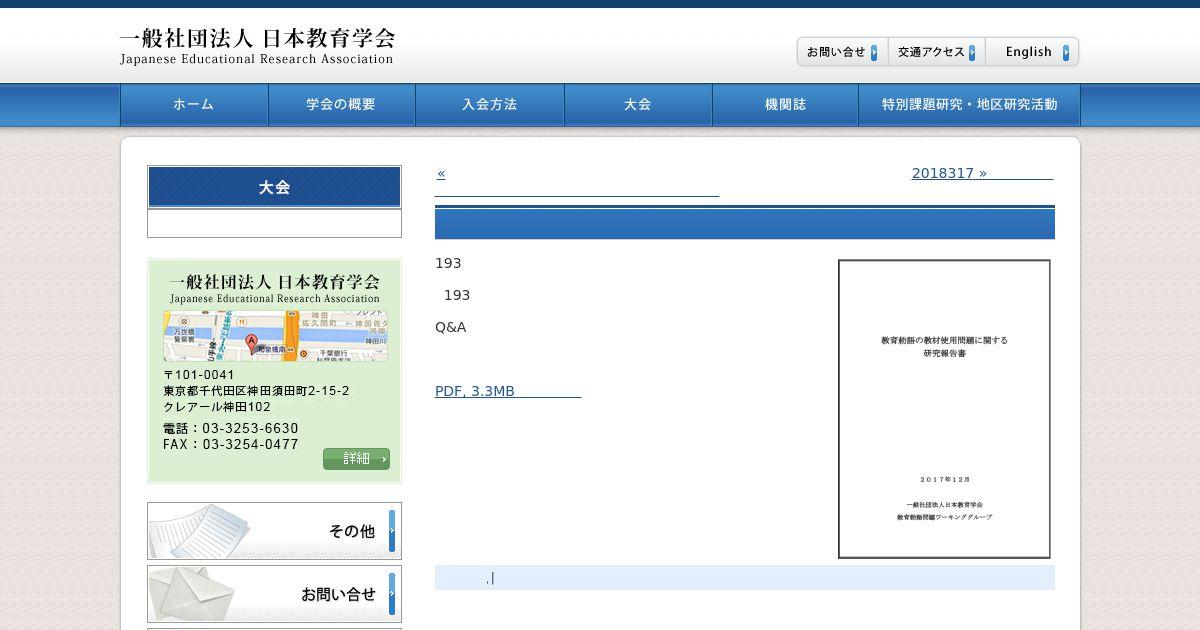Screen dimensions: 1200x630
Task: Click the 交通アクセス header button
Action: (x=936, y=52)
